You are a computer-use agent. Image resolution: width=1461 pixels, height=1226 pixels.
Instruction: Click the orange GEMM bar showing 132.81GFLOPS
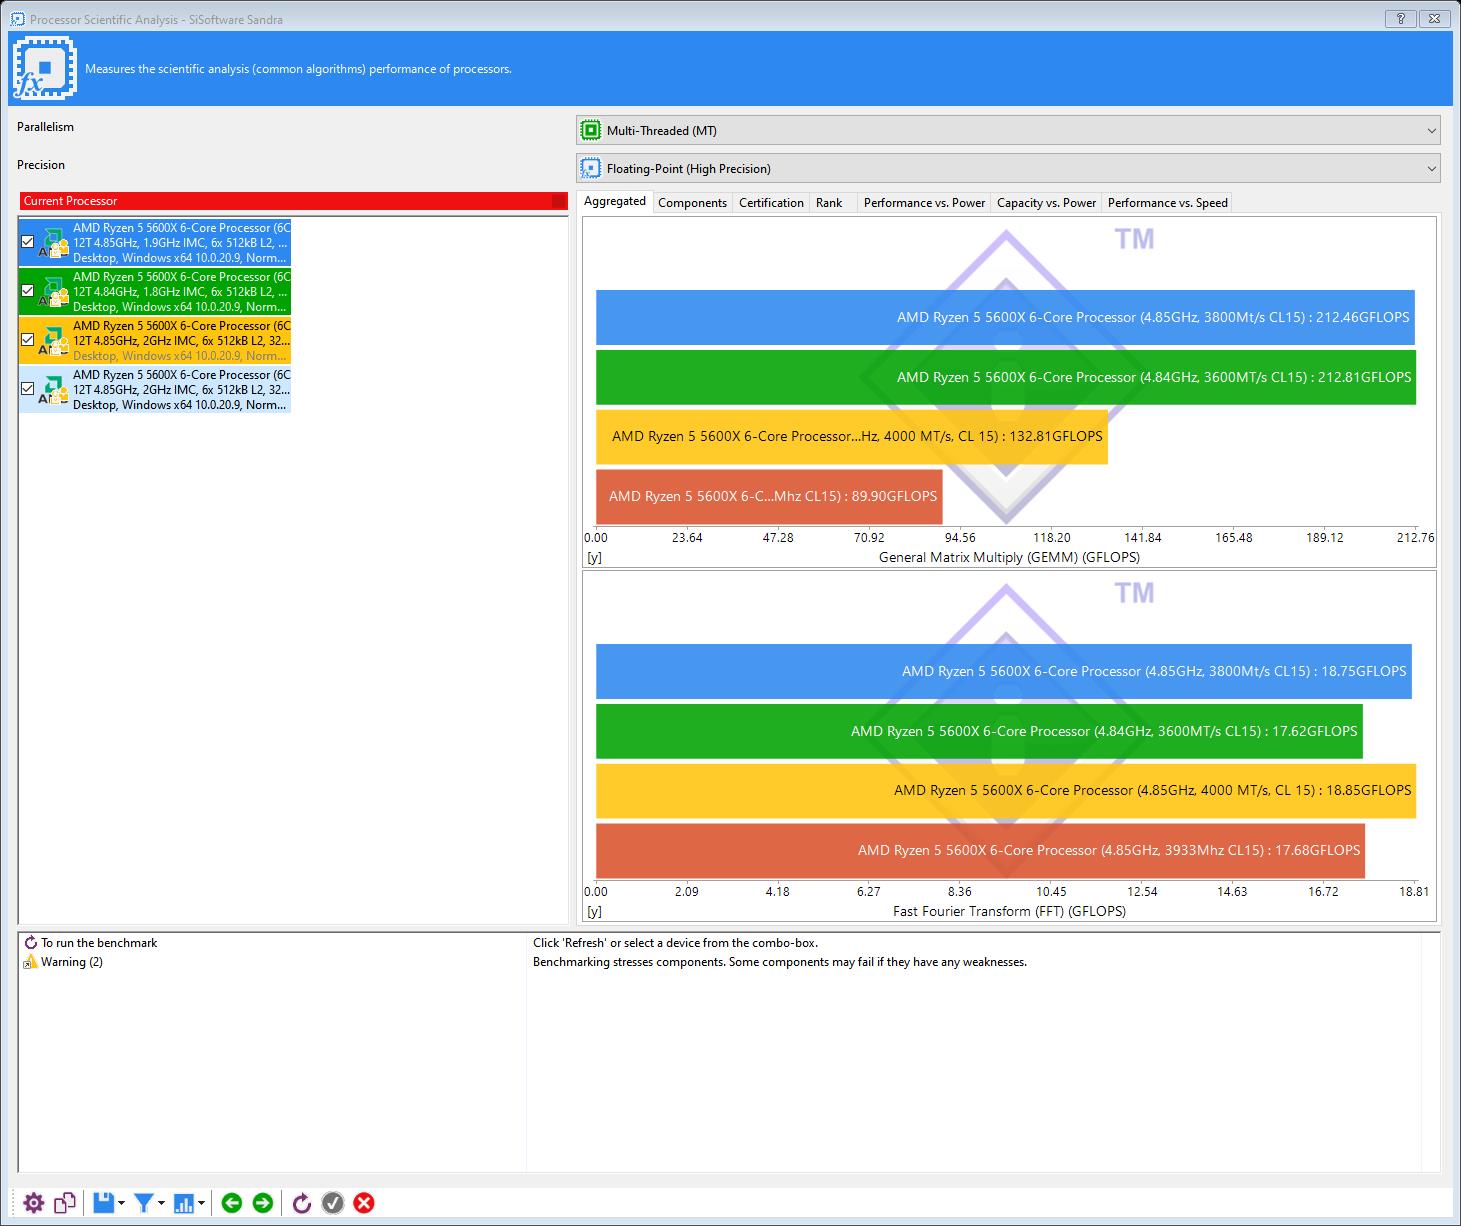click(x=852, y=437)
